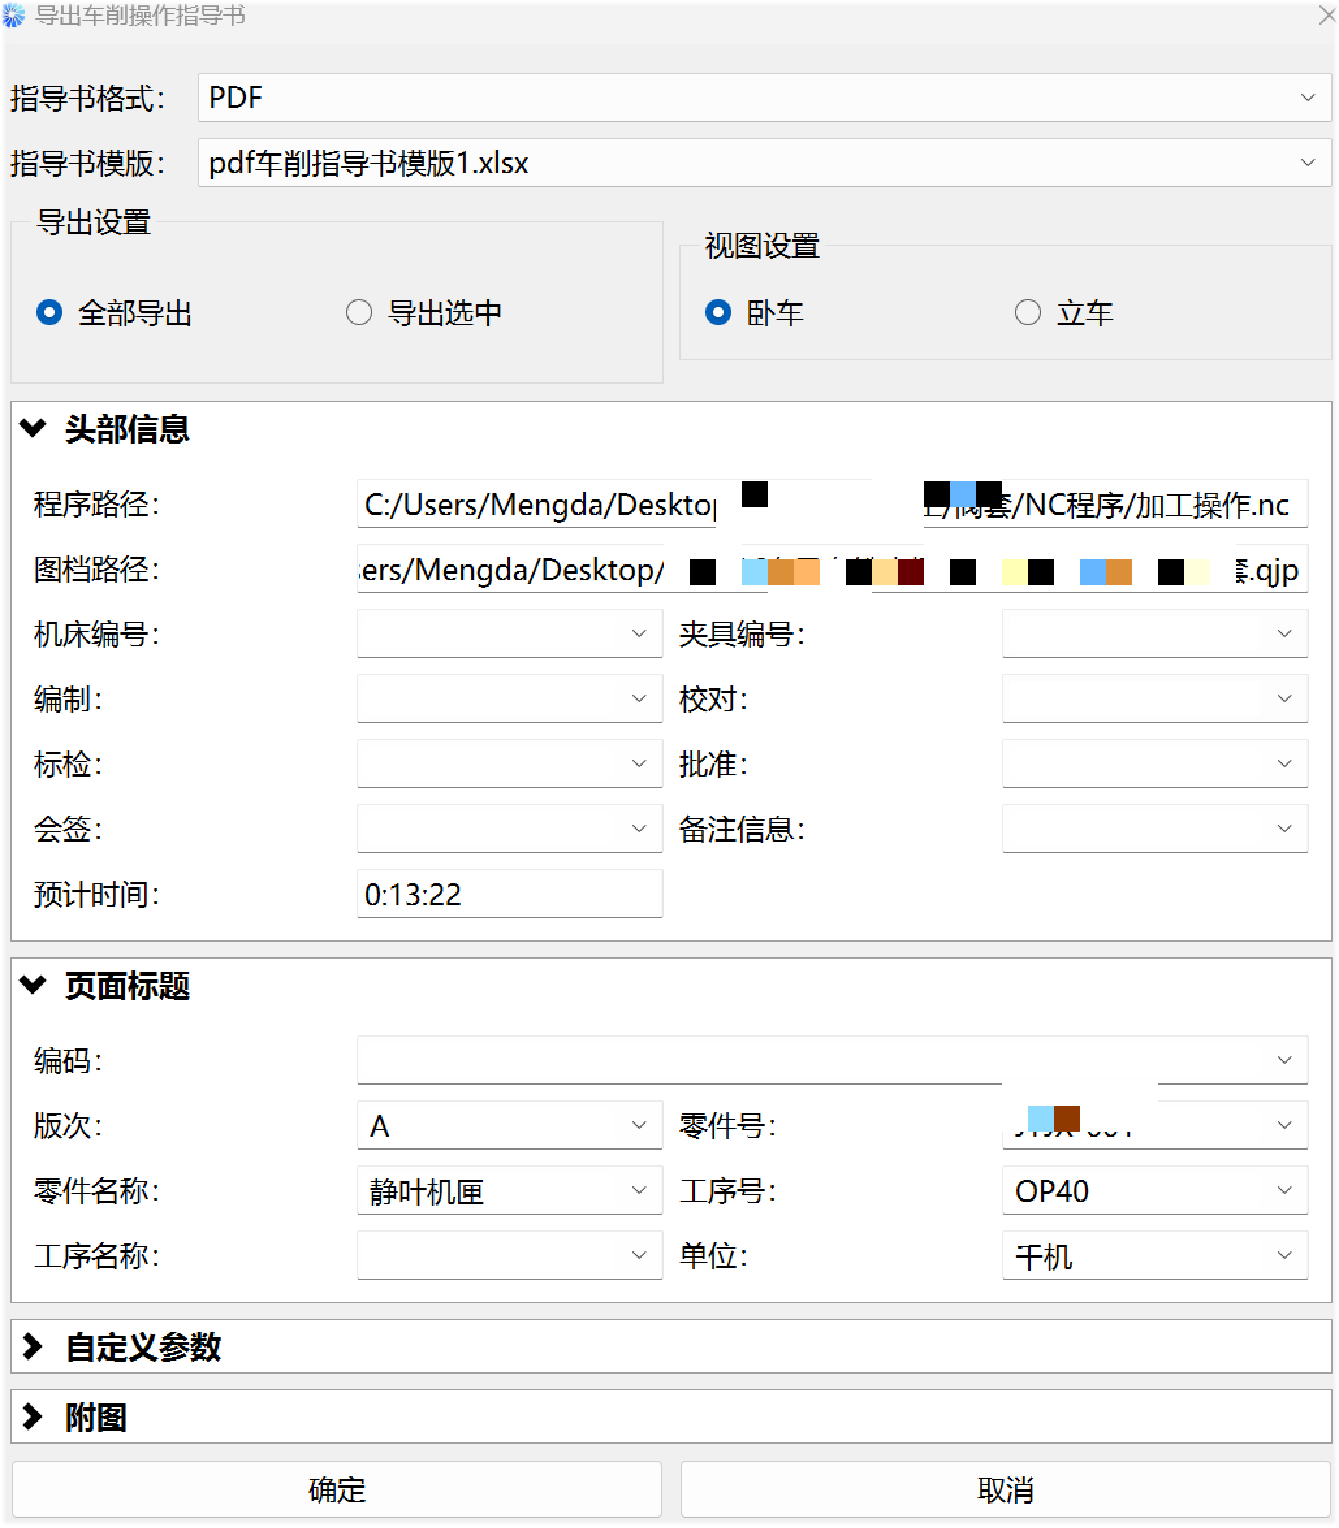Viewport: 1339px width, 1528px height.
Task: Expand the 机床编号 dropdown list
Action: (x=509, y=634)
